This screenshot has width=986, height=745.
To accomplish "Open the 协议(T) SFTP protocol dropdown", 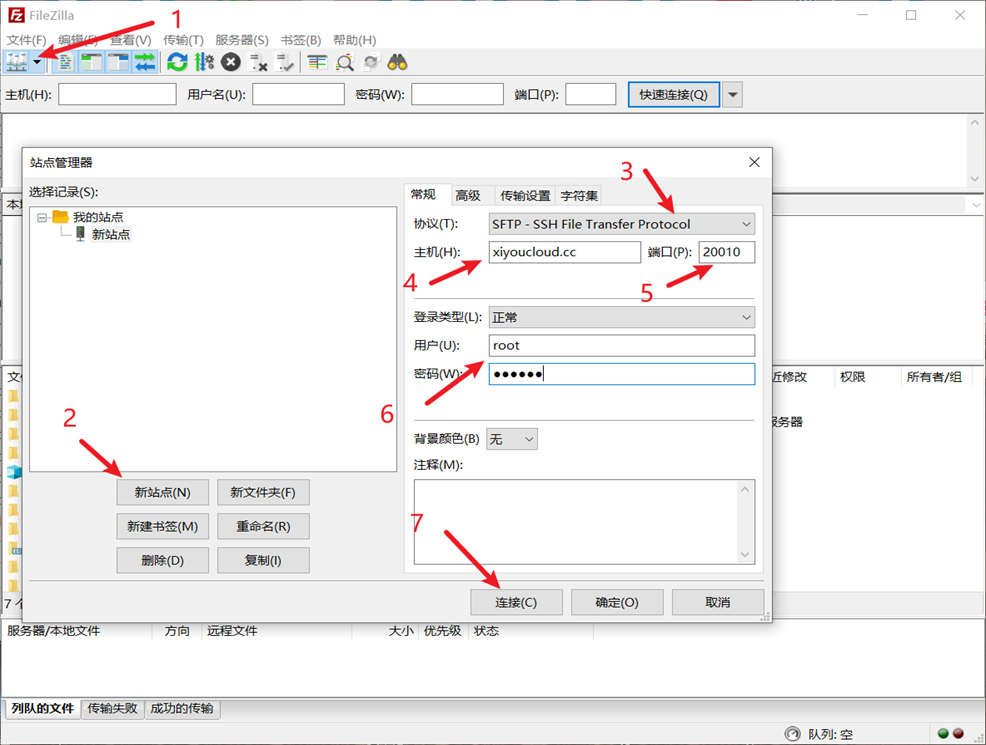I will coord(621,224).
